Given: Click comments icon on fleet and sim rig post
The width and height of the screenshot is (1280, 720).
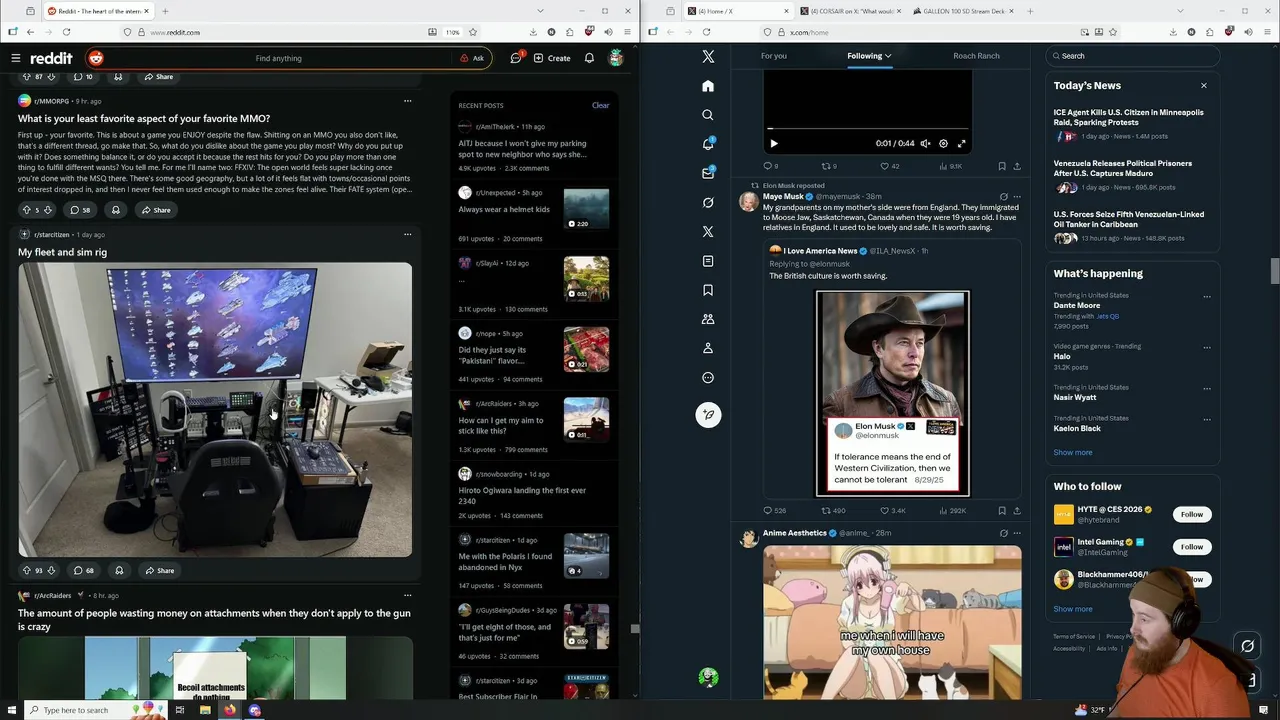Looking at the screenshot, I should pyautogui.click(x=83, y=570).
